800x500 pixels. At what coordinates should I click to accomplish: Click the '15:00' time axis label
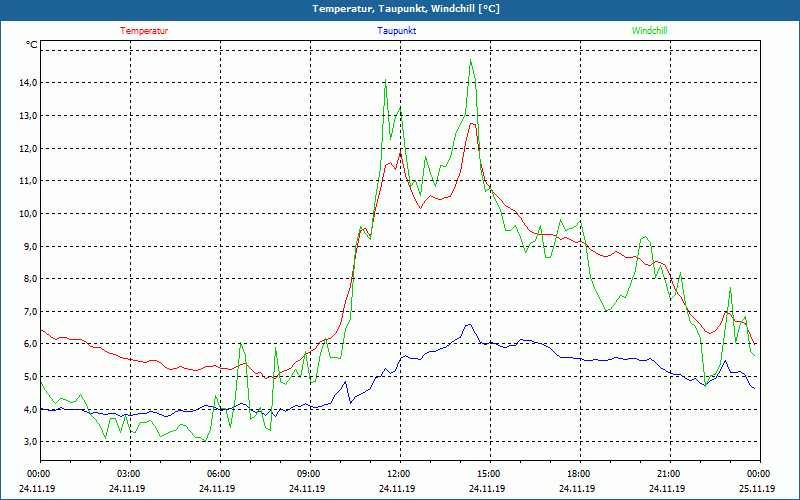(490, 474)
